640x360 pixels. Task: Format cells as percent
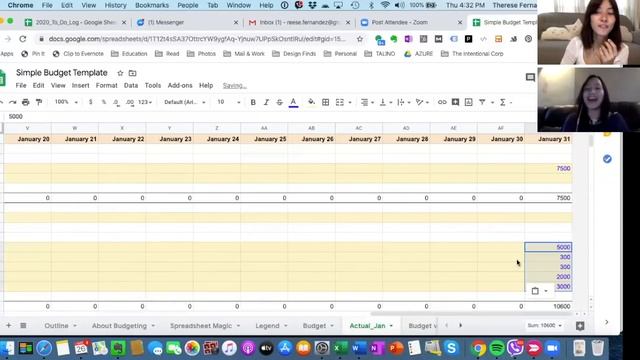click(x=104, y=102)
